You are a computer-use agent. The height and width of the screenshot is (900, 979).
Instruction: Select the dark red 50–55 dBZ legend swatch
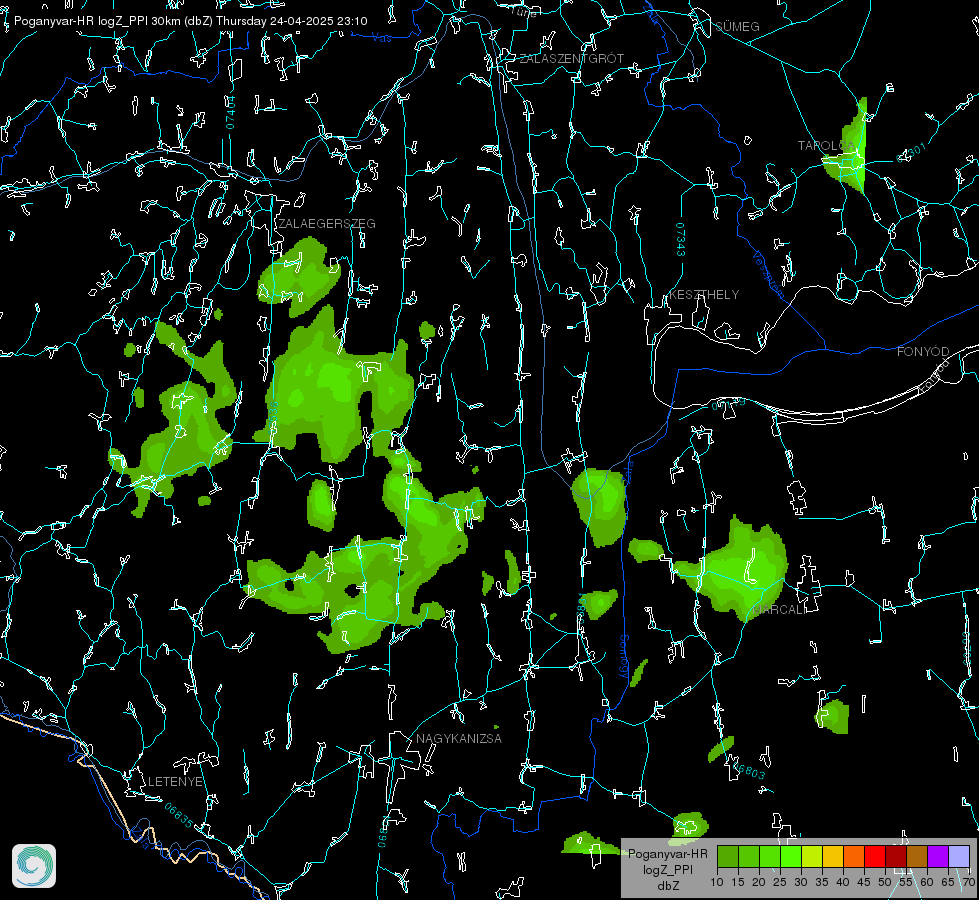tap(896, 856)
